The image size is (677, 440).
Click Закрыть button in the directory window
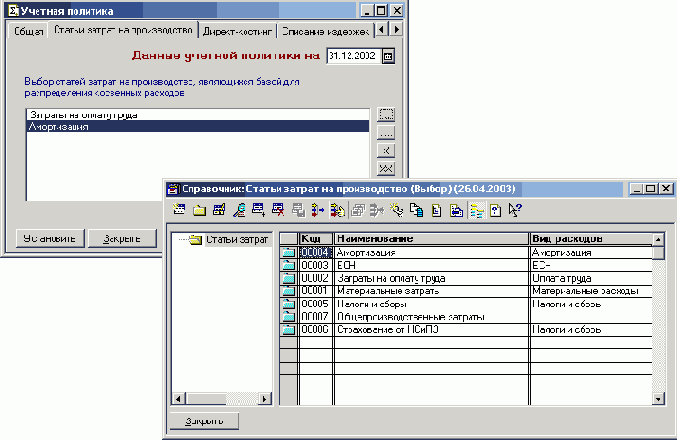click(x=204, y=421)
